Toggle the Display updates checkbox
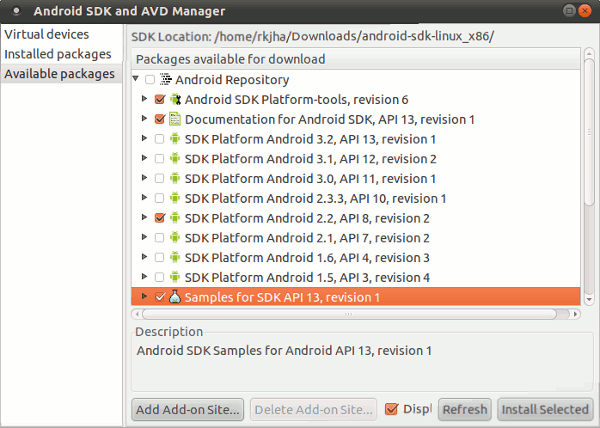600x428 pixels. tap(392, 409)
